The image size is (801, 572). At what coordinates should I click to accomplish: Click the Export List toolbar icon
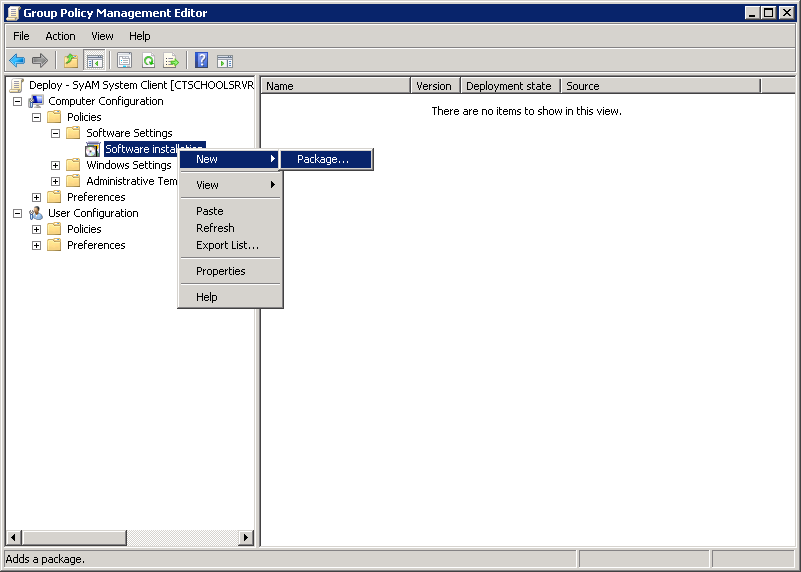tap(171, 61)
